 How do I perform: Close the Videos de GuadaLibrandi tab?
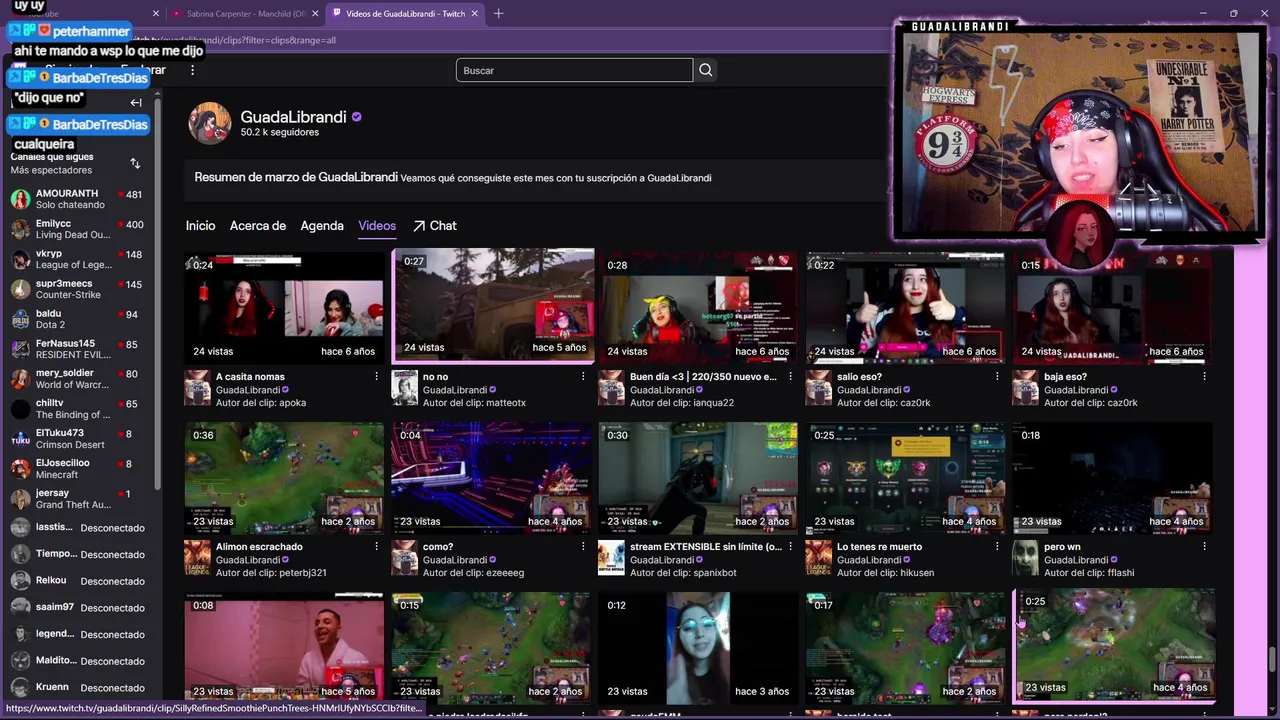tap(475, 13)
